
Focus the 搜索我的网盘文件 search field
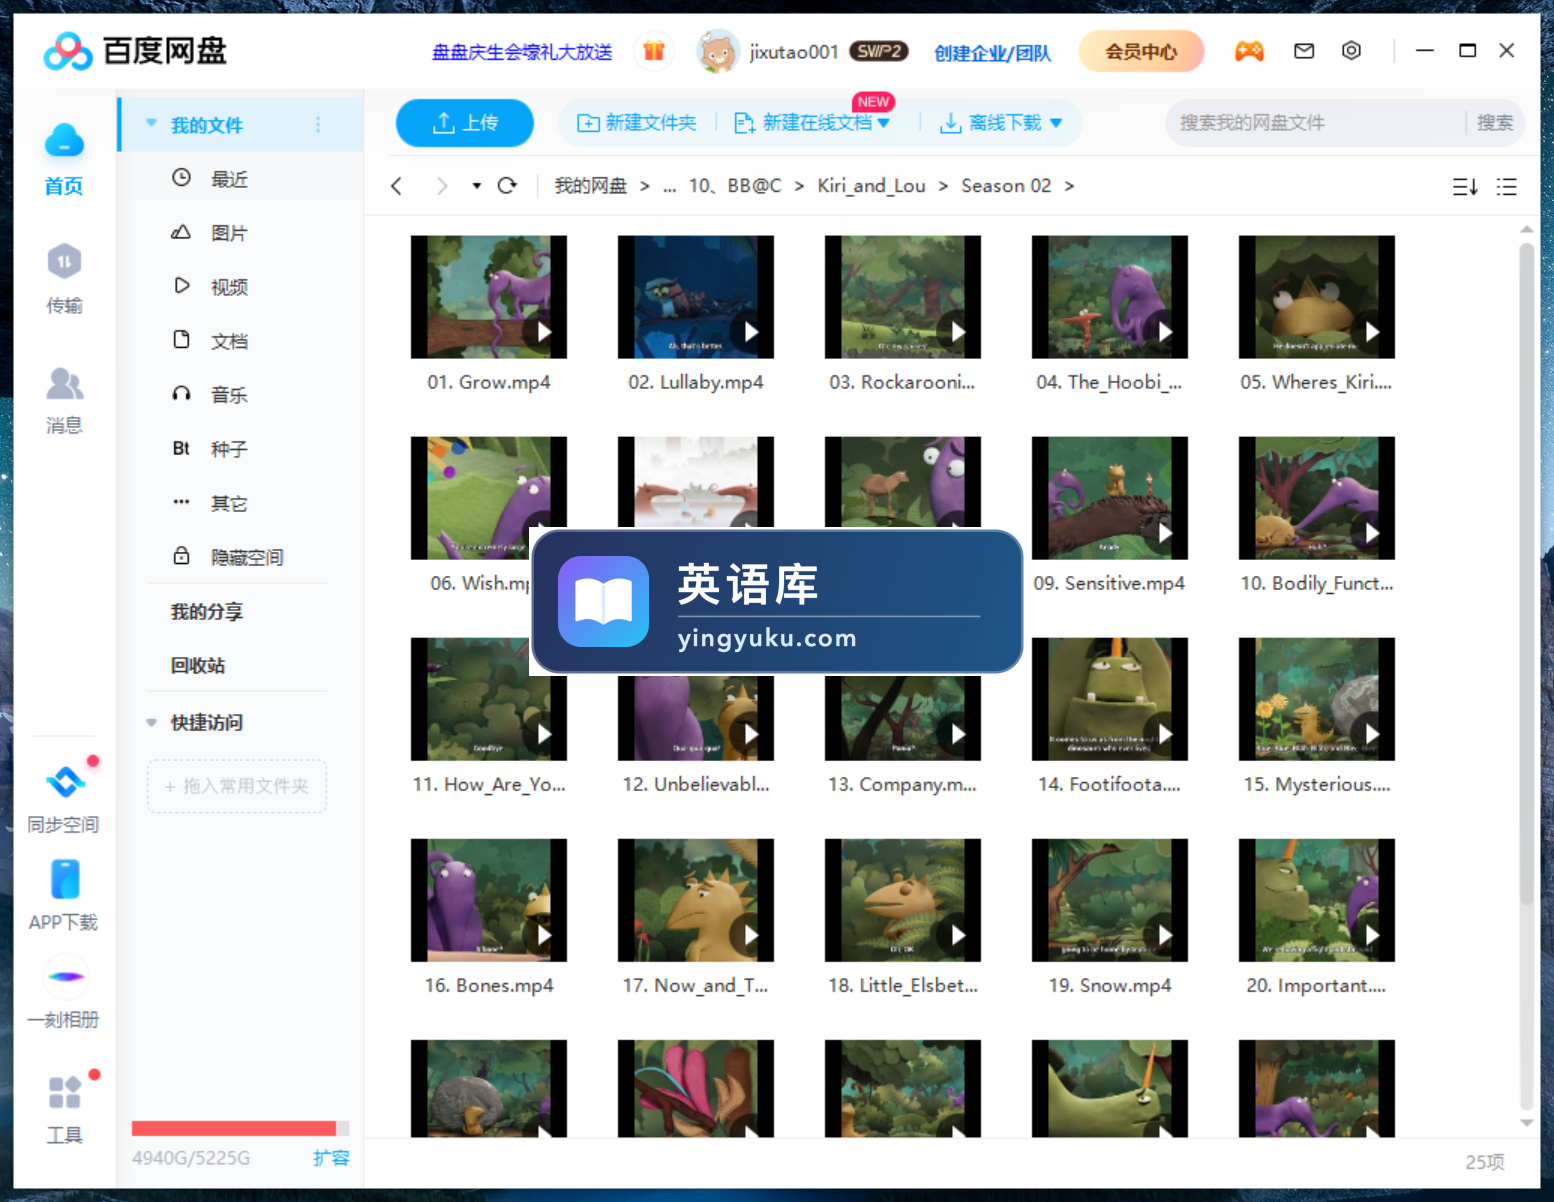tap(1313, 123)
